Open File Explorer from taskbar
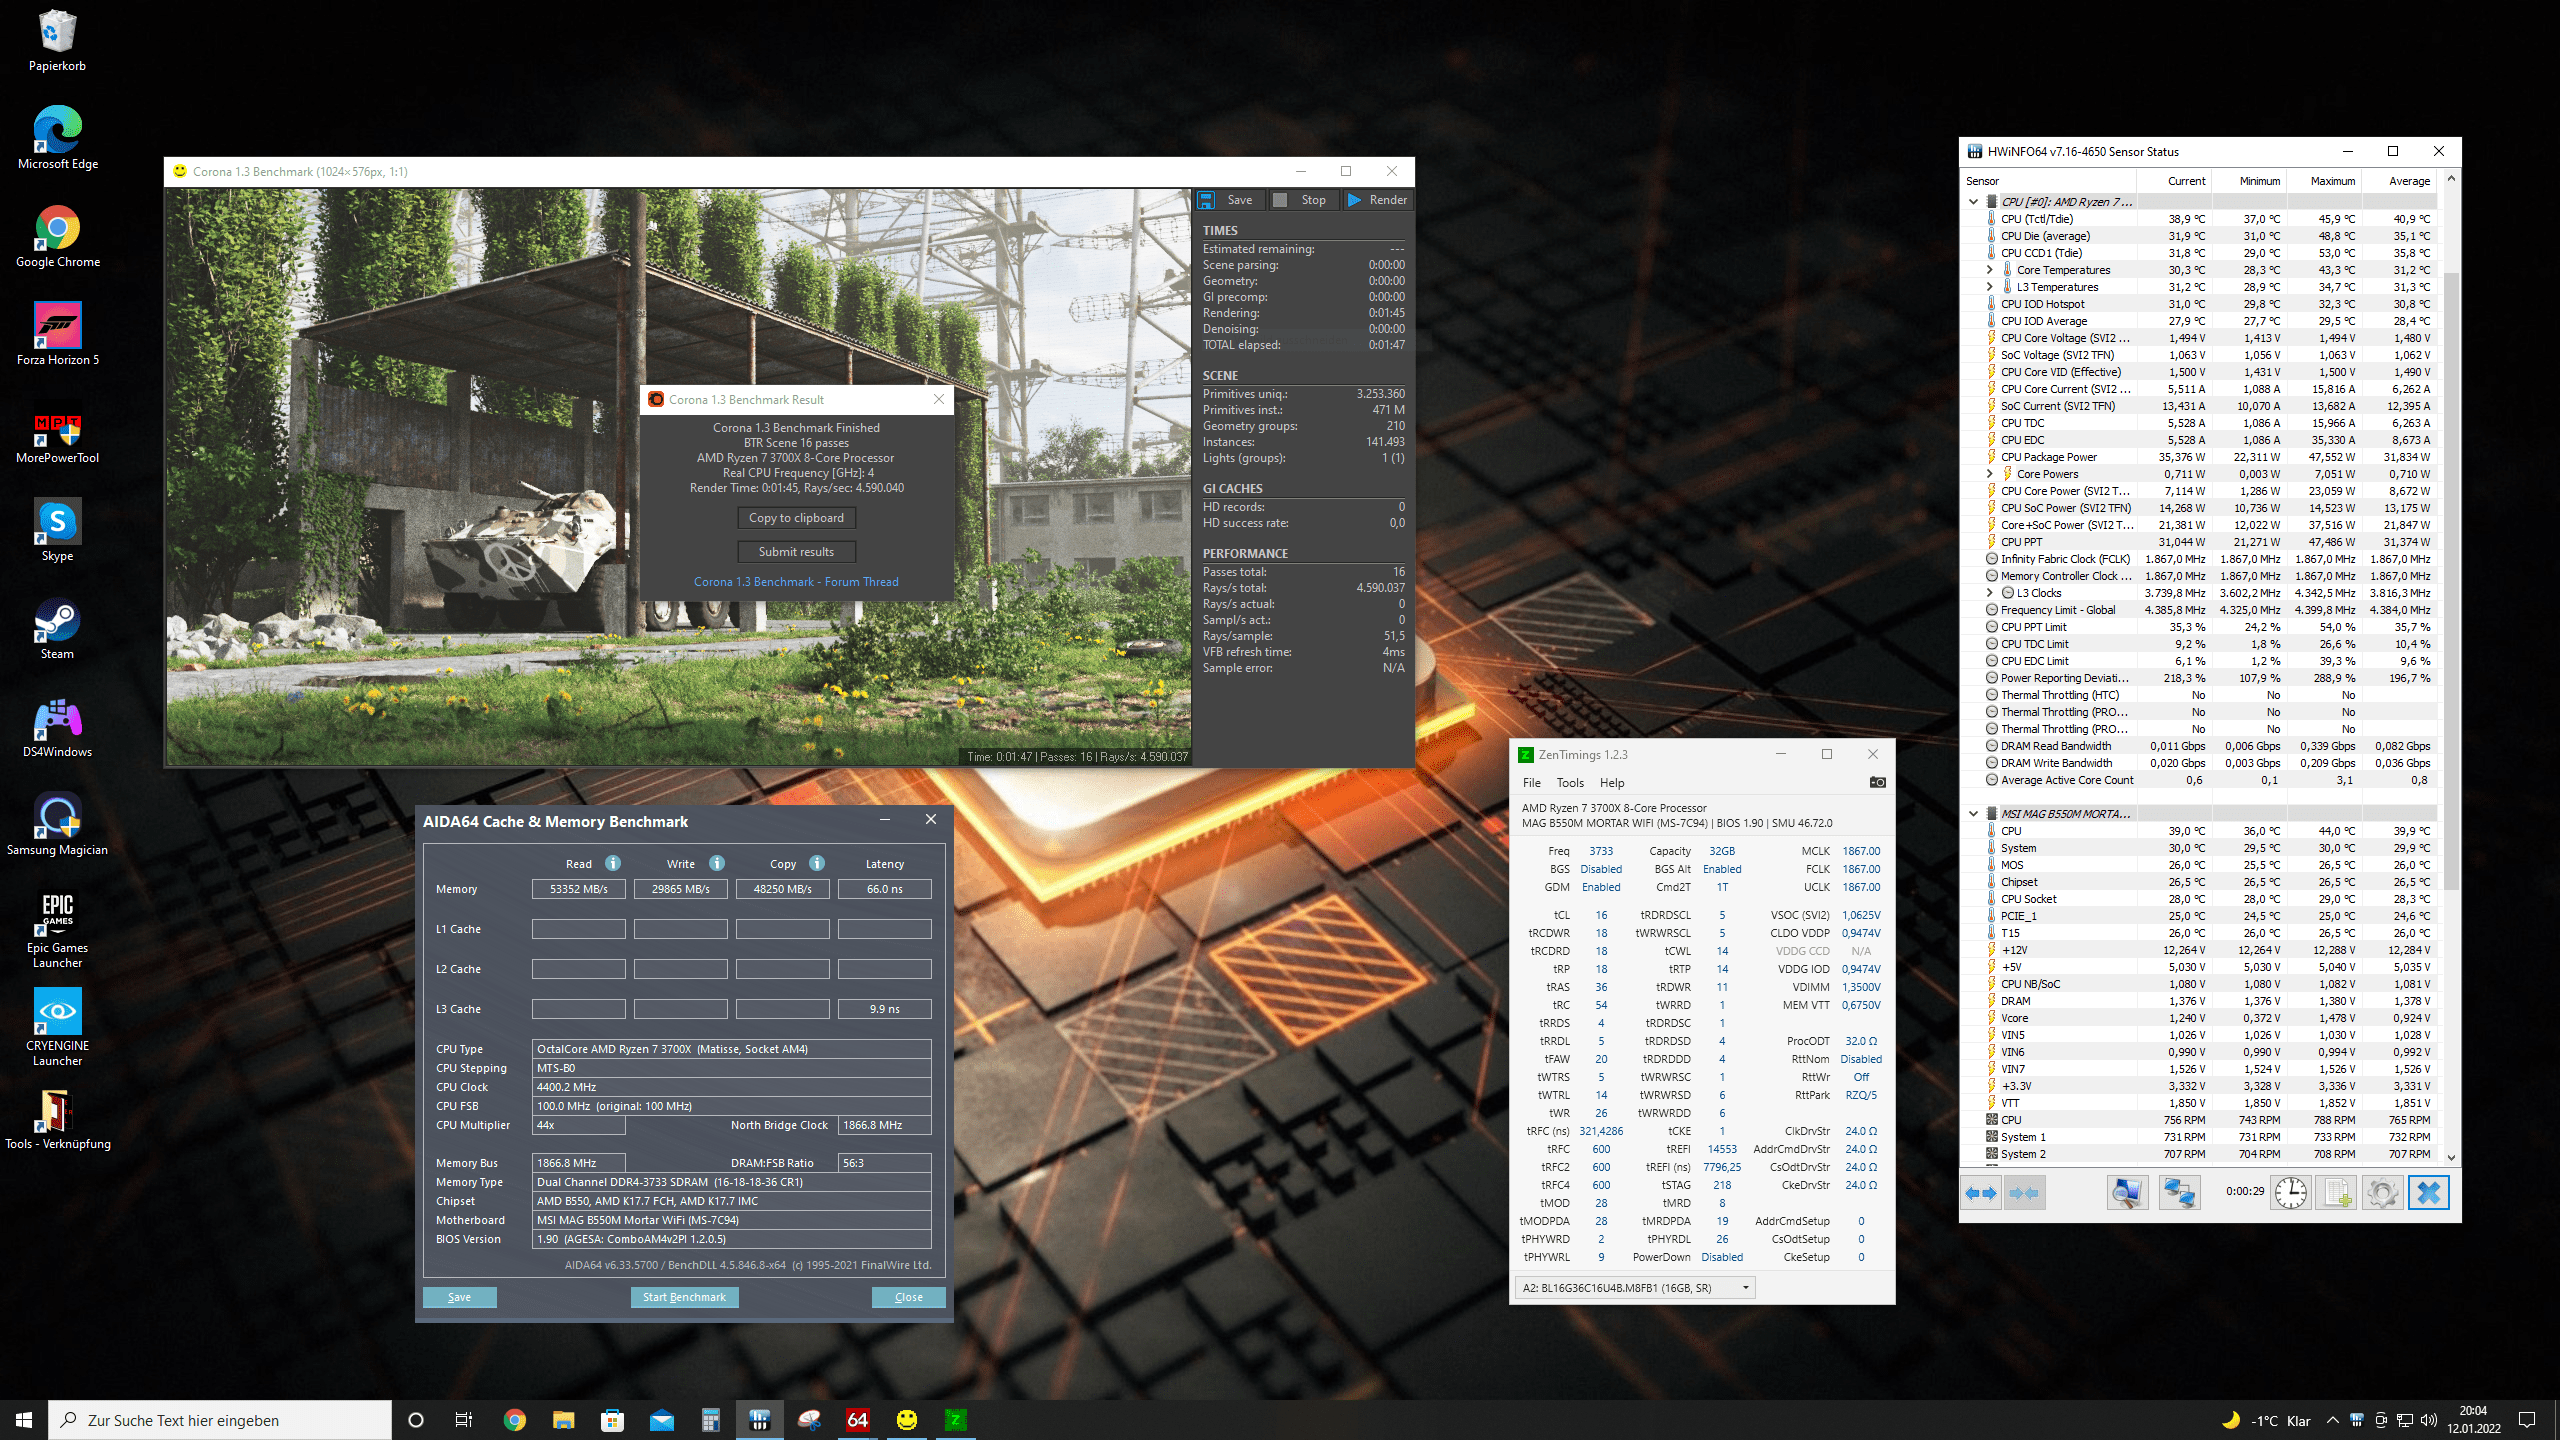The height and width of the screenshot is (1440, 2560). click(x=563, y=1420)
